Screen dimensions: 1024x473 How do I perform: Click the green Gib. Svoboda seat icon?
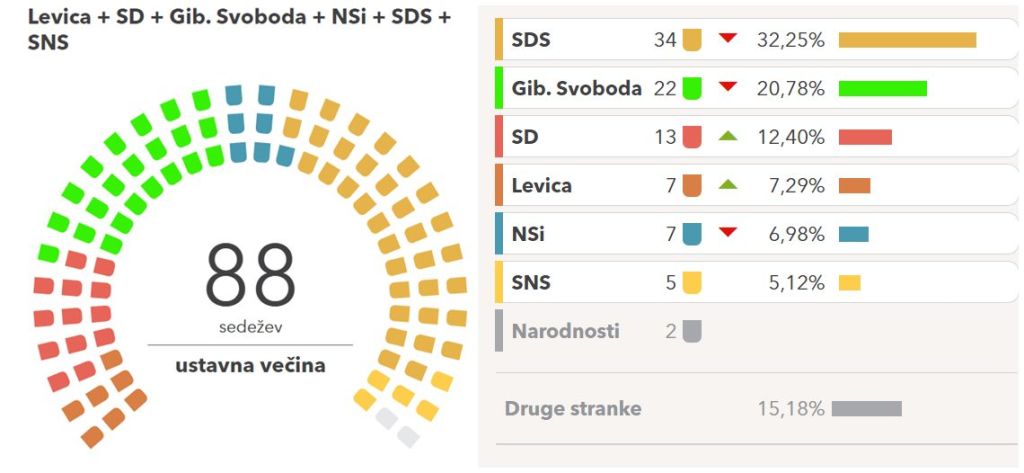click(692, 88)
